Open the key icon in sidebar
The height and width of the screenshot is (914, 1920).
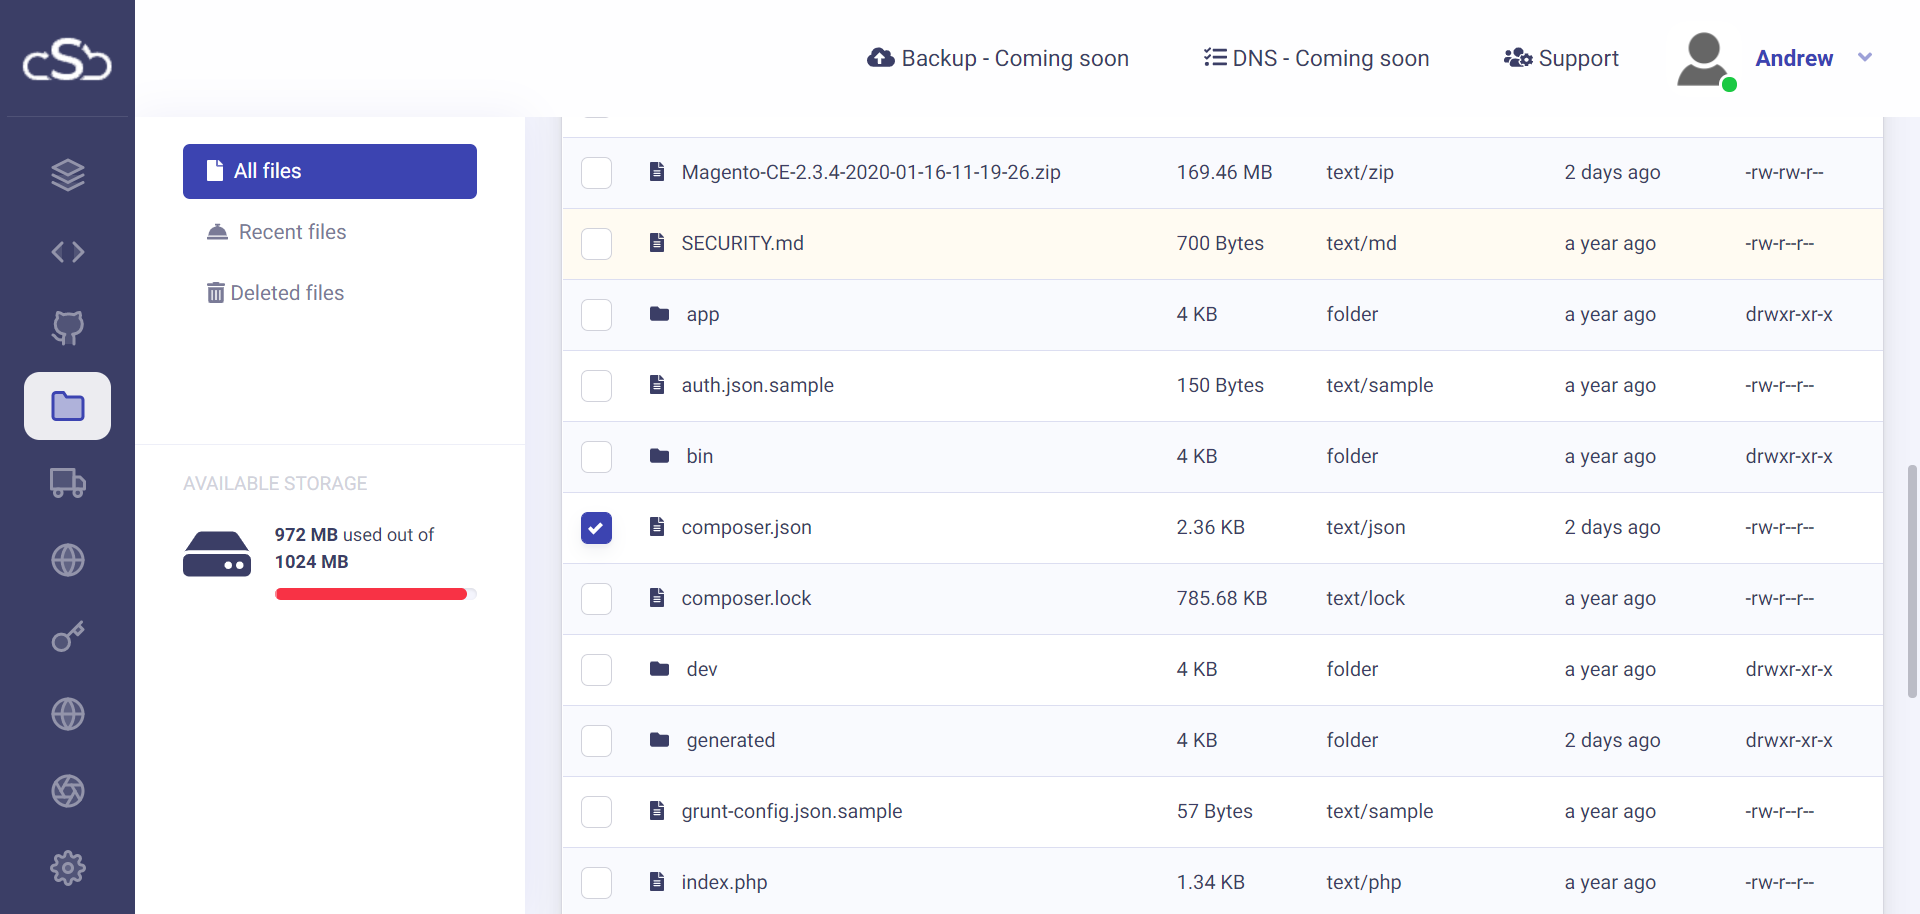[x=67, y=637]
